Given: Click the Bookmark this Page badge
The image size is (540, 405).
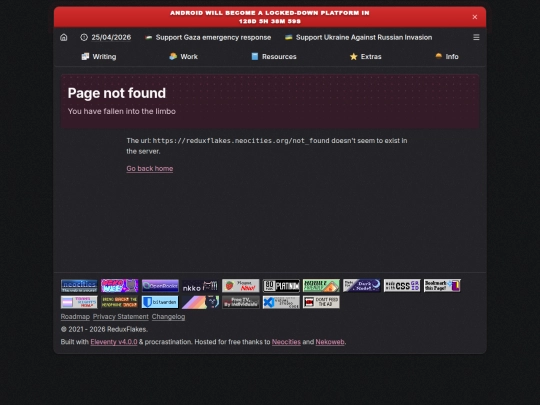Looking at the screenshot, I should pyautogui.click(x=442, y=286).
